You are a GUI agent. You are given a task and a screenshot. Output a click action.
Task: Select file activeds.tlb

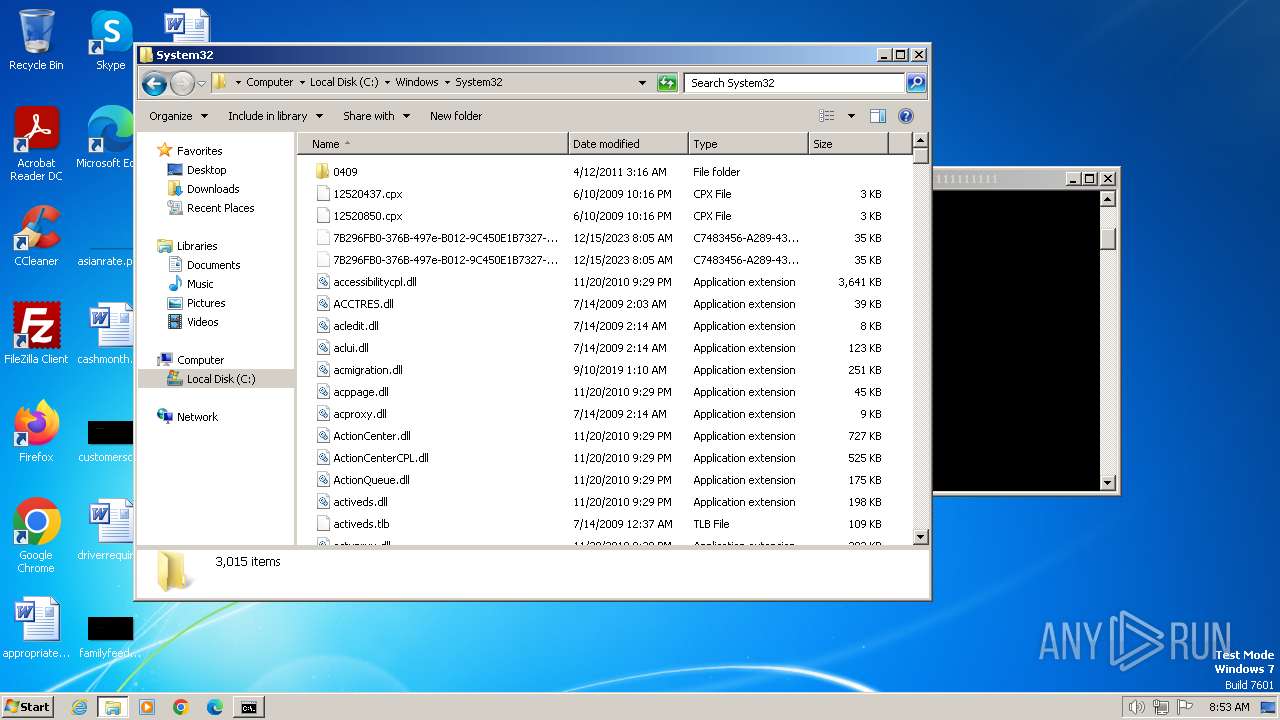361,524
